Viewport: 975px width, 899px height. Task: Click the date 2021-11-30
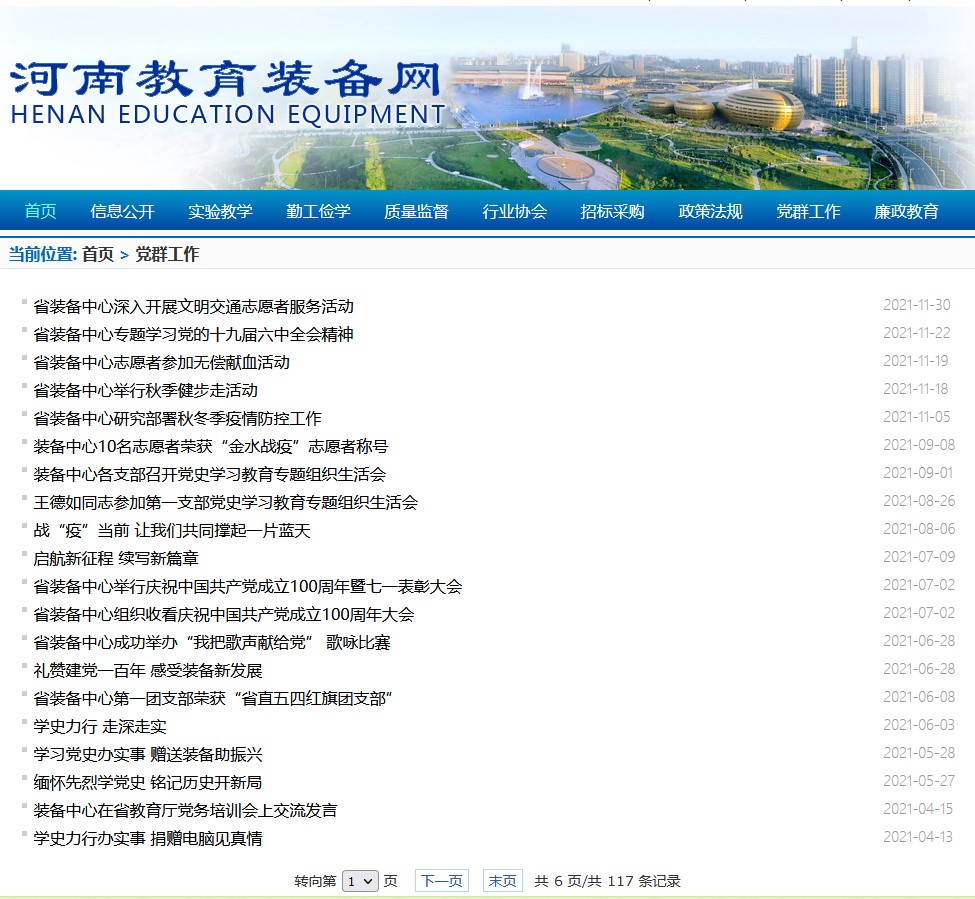point(917,305)
